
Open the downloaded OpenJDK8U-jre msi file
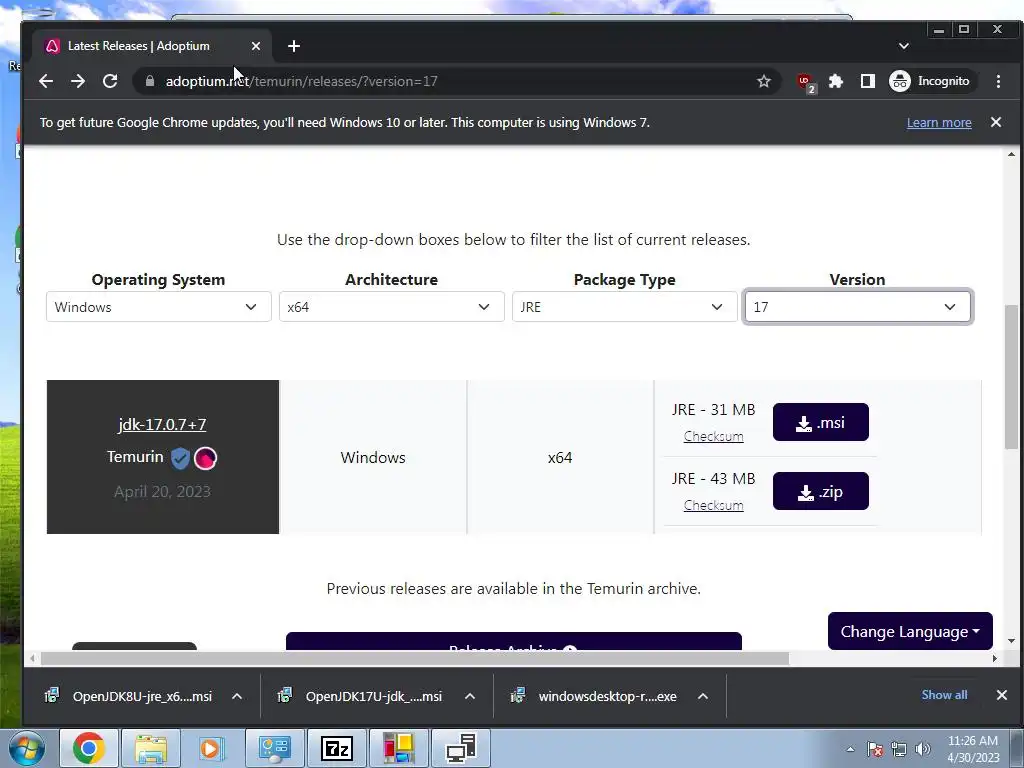click(x=129, y=696)
